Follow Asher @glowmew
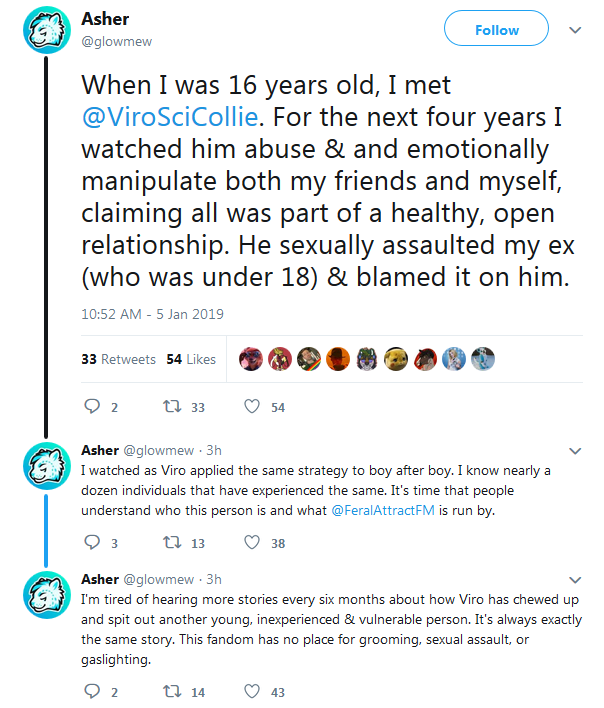This screenshot has width=604, height=708. [x=497, y=28]
